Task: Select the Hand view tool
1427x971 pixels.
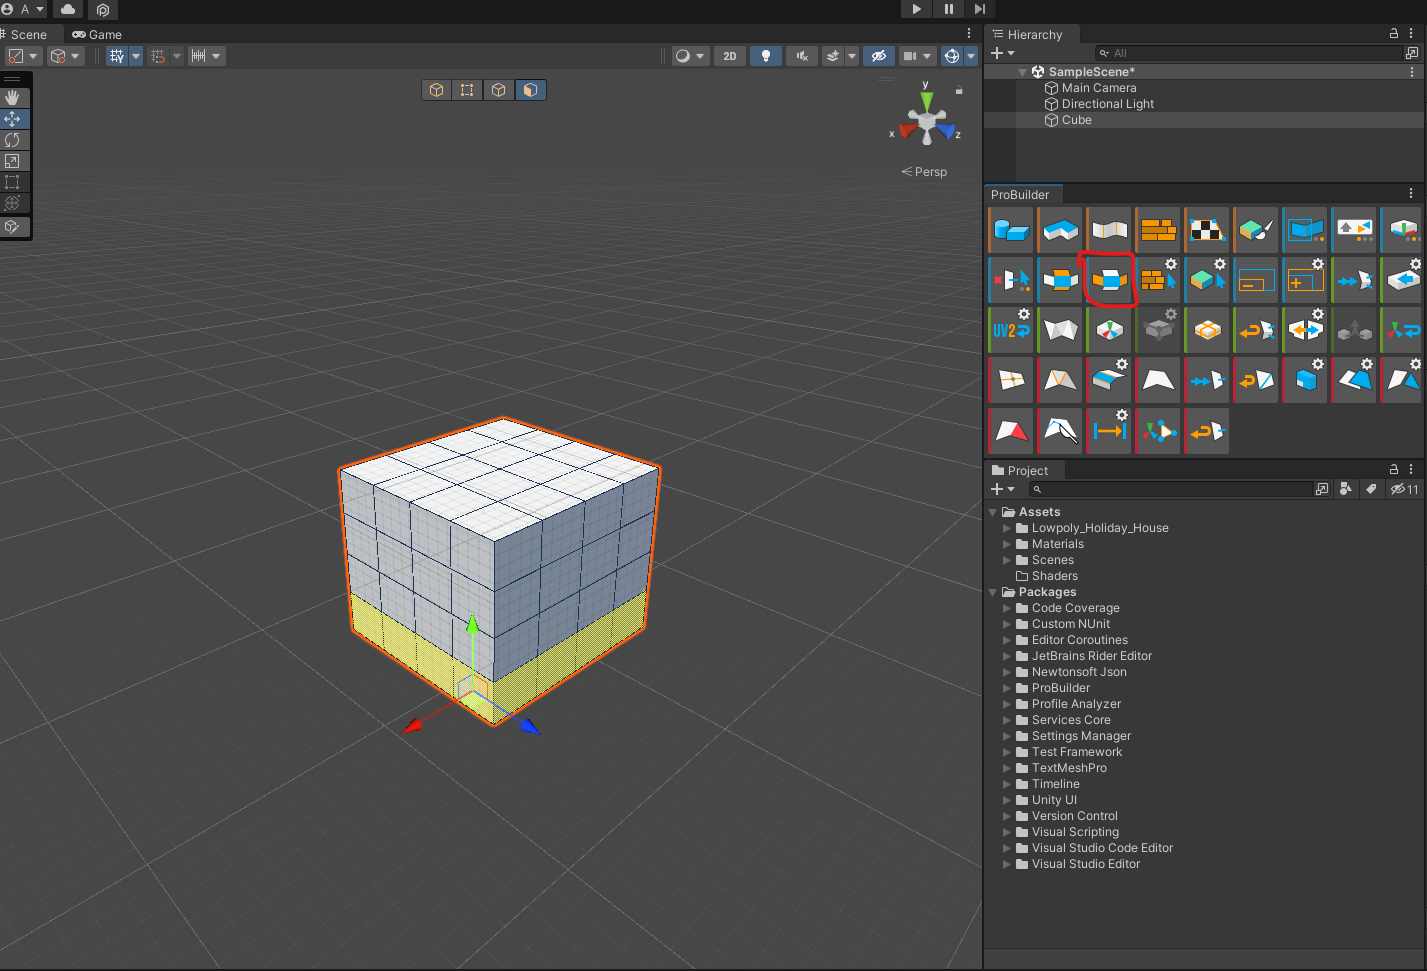Action: click(13, 98)
